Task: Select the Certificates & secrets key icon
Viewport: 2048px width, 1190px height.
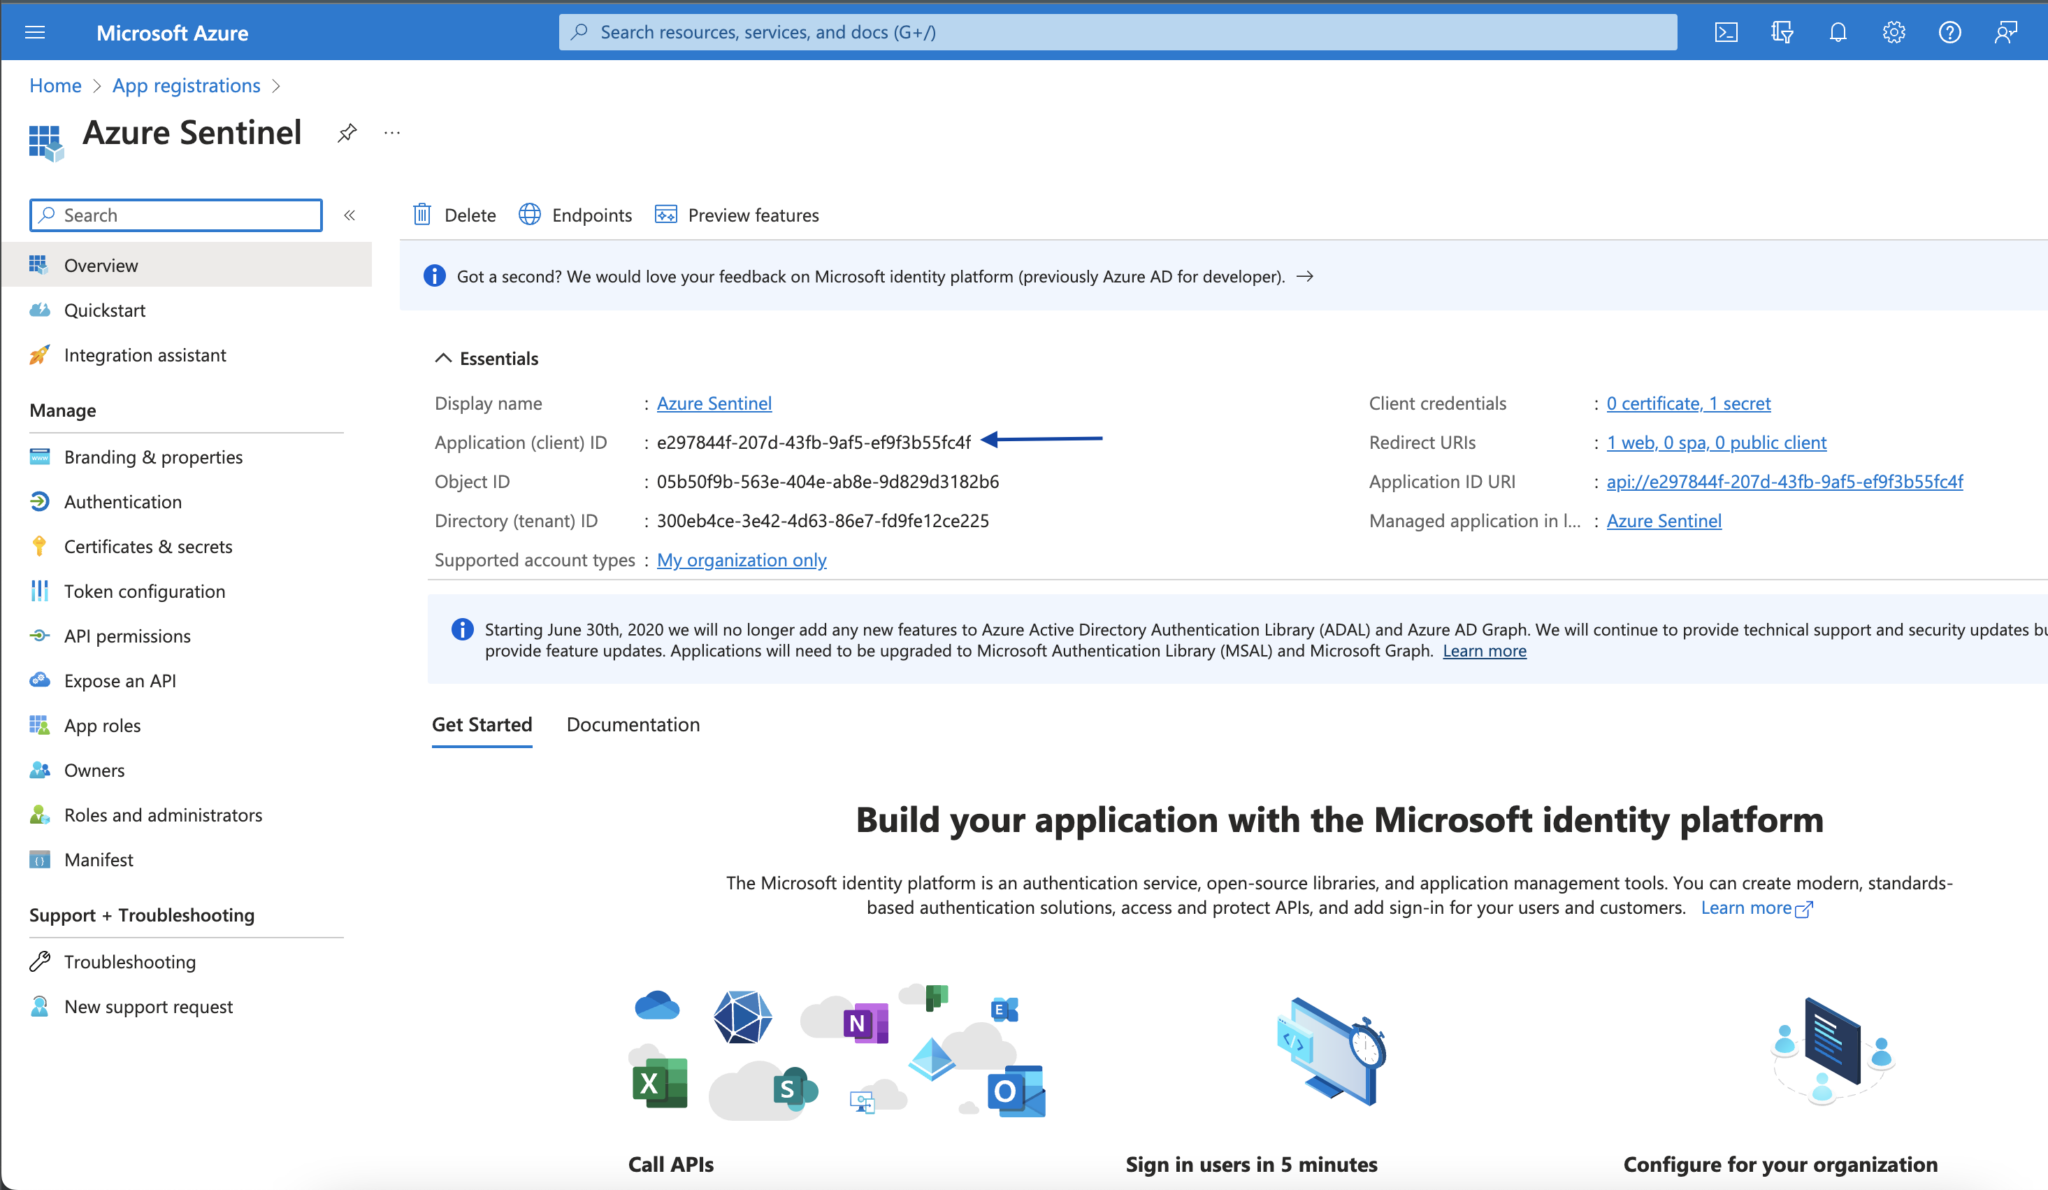Action: (x=39, y=546)
